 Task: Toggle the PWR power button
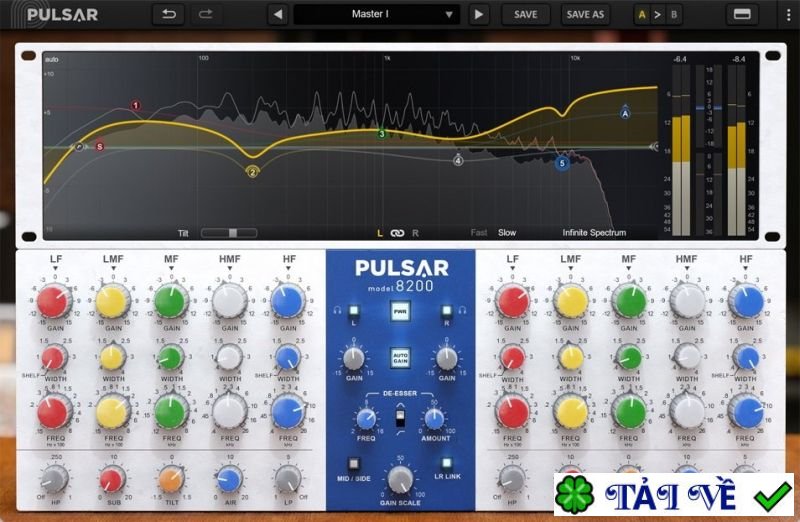click(400, 311)
